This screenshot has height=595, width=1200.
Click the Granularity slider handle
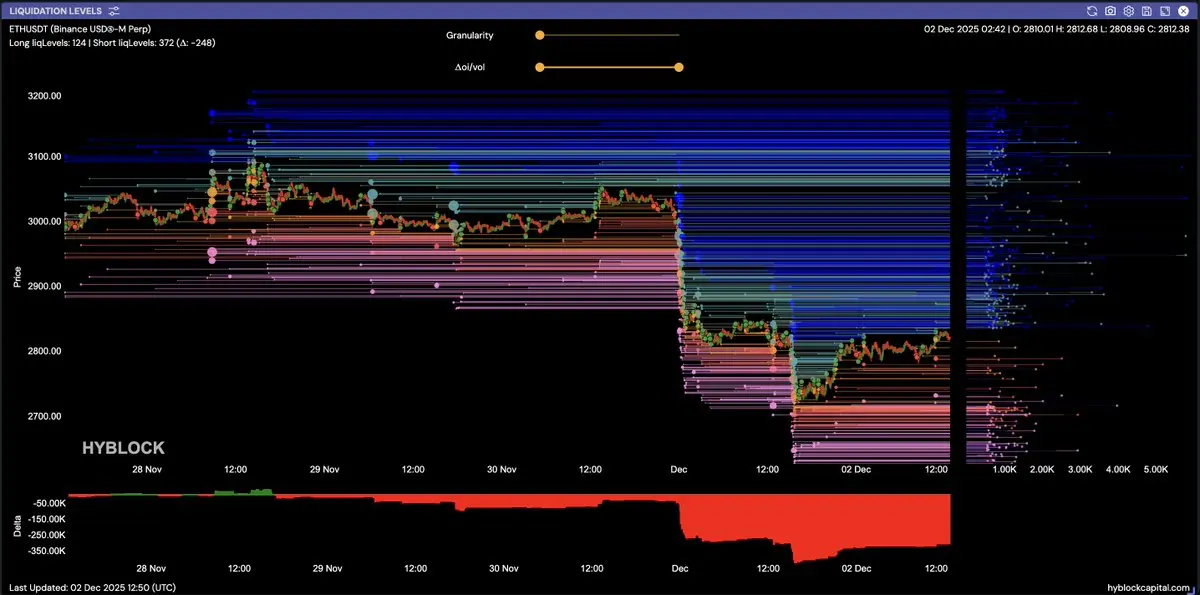(x=539, y=35)
